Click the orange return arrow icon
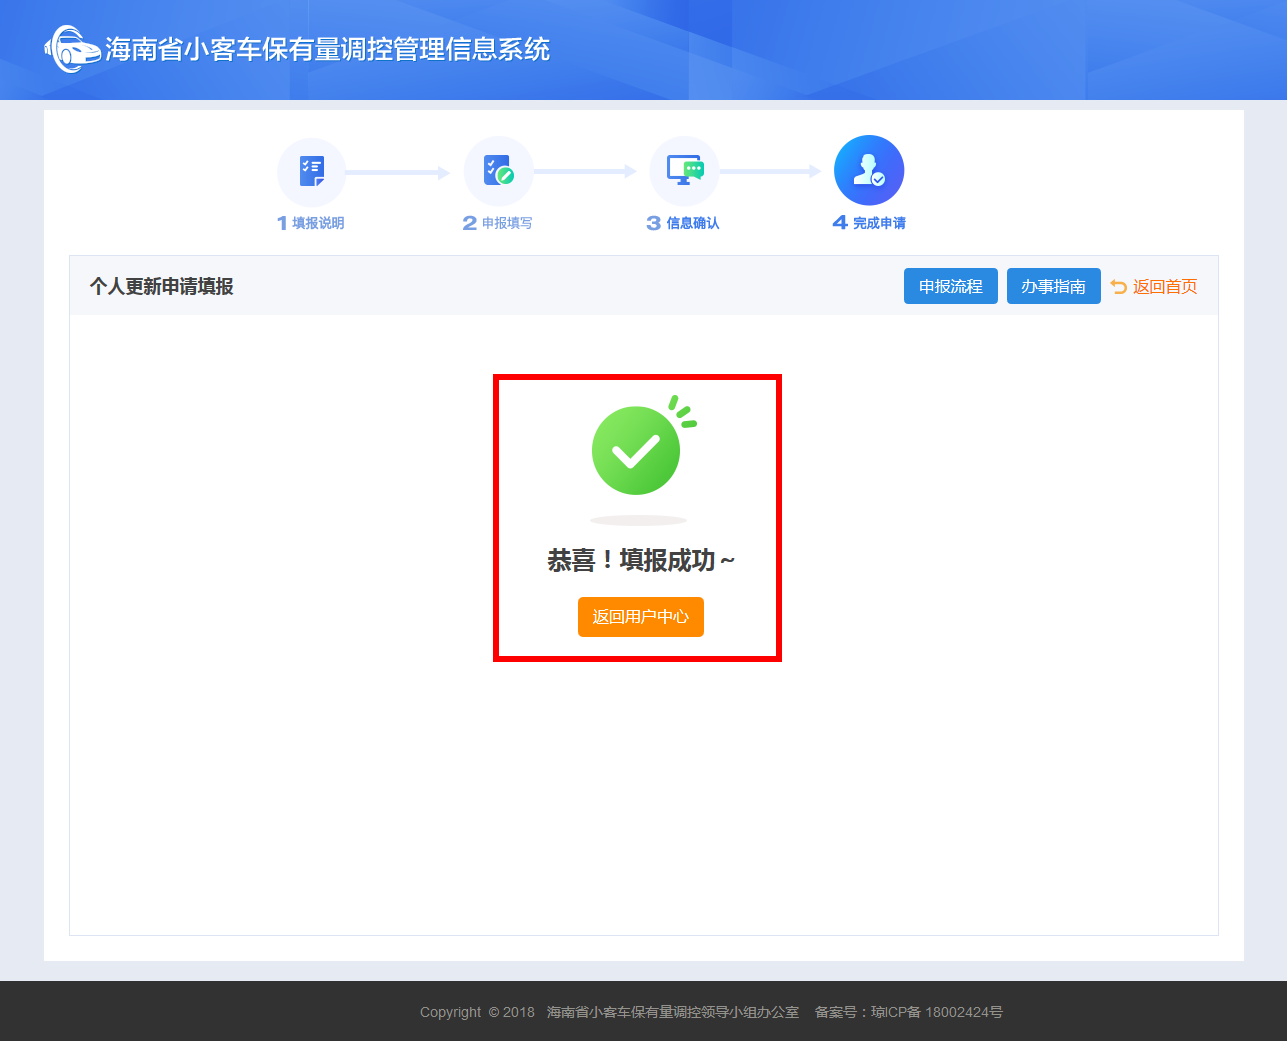Screen dimensions: 1287x1042 click(1119, 287)
